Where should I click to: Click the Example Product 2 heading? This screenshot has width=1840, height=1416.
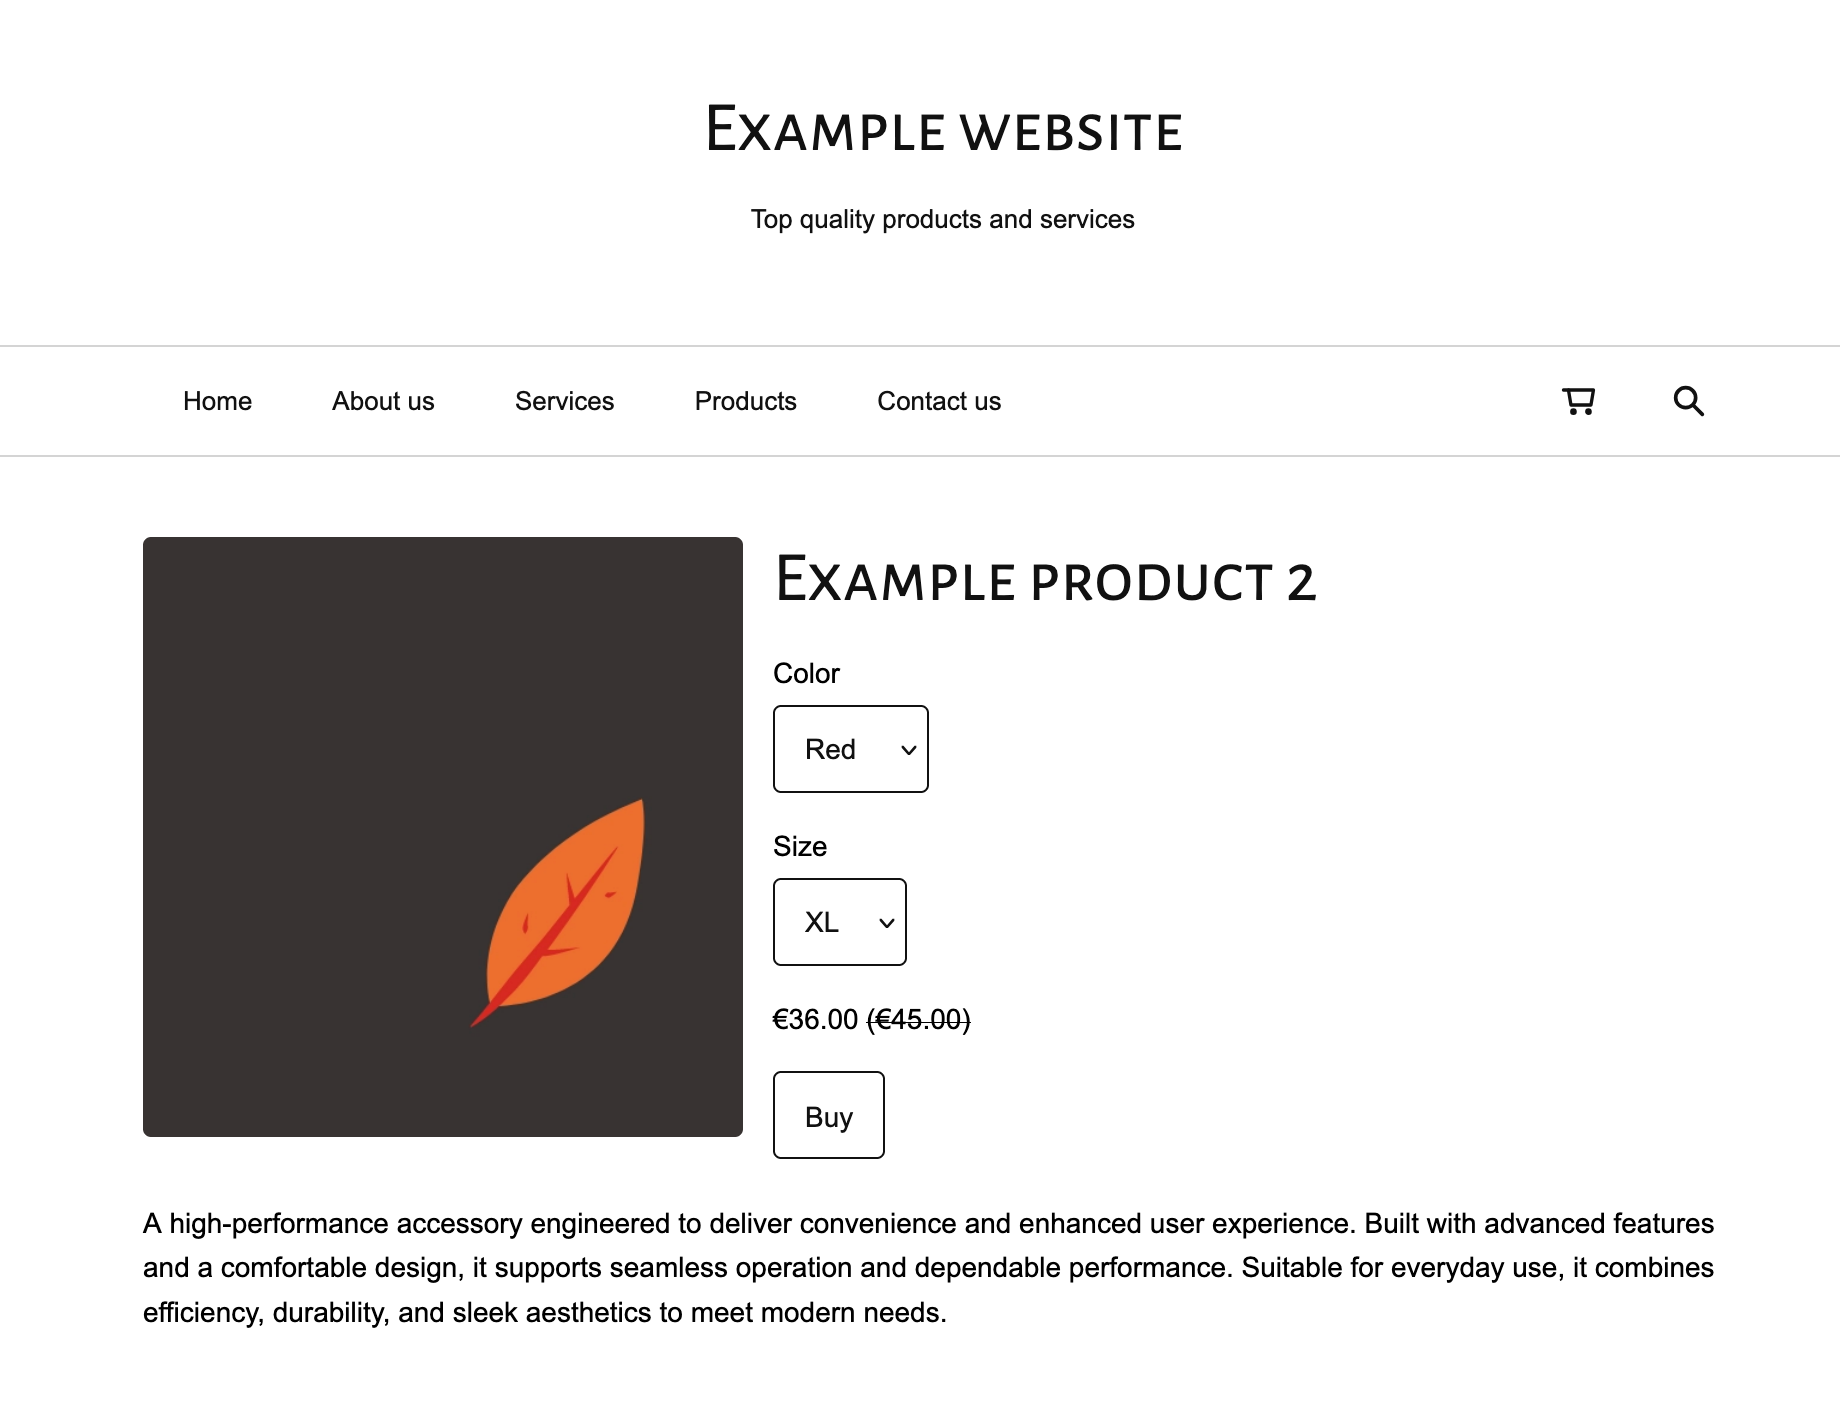1045,581
